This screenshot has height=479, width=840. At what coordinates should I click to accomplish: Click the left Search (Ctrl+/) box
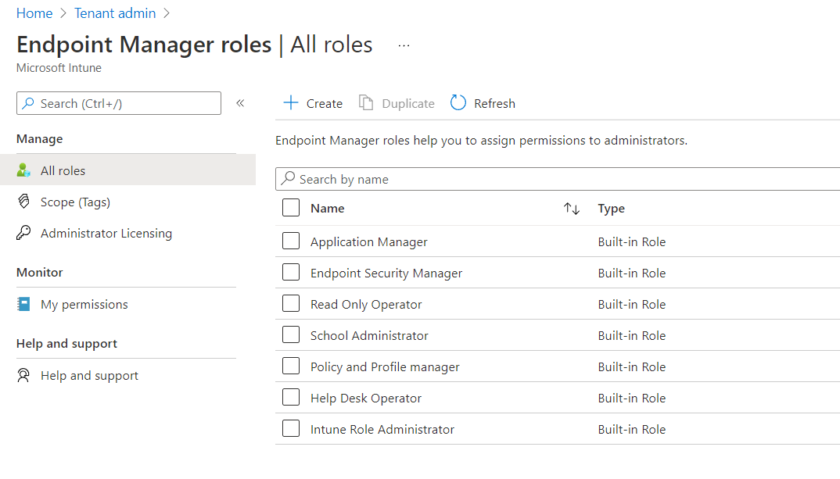[118, 103]
